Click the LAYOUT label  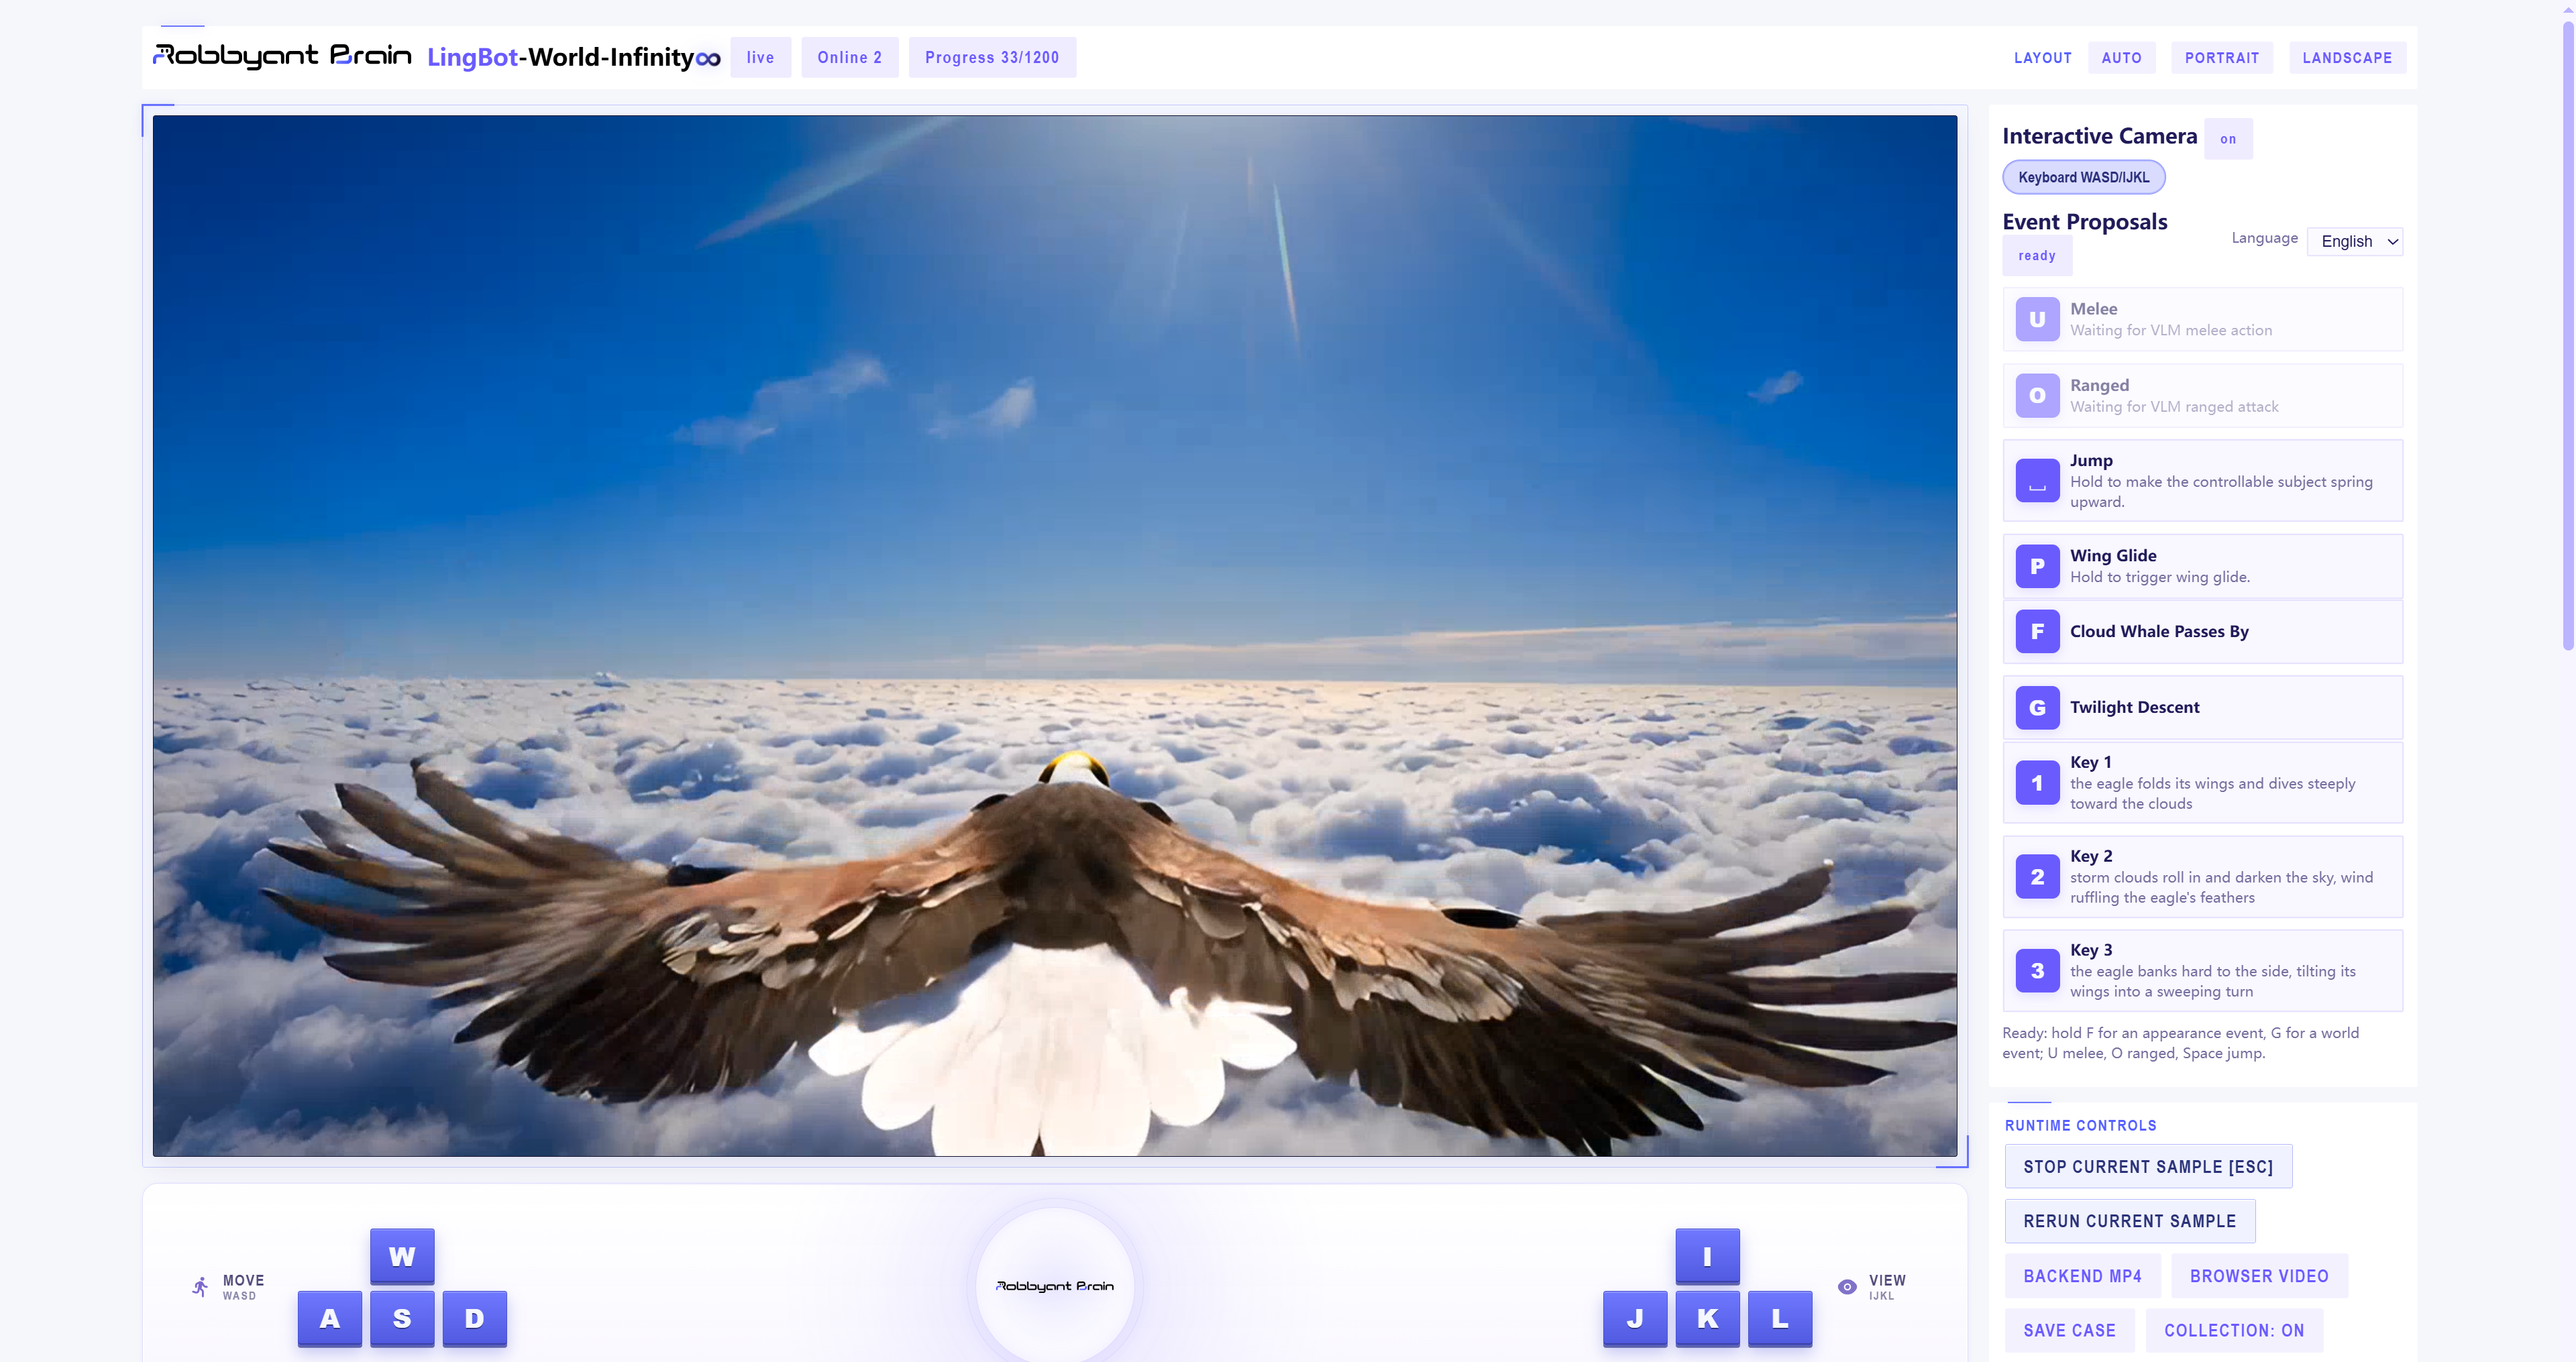click(2042, 58)
